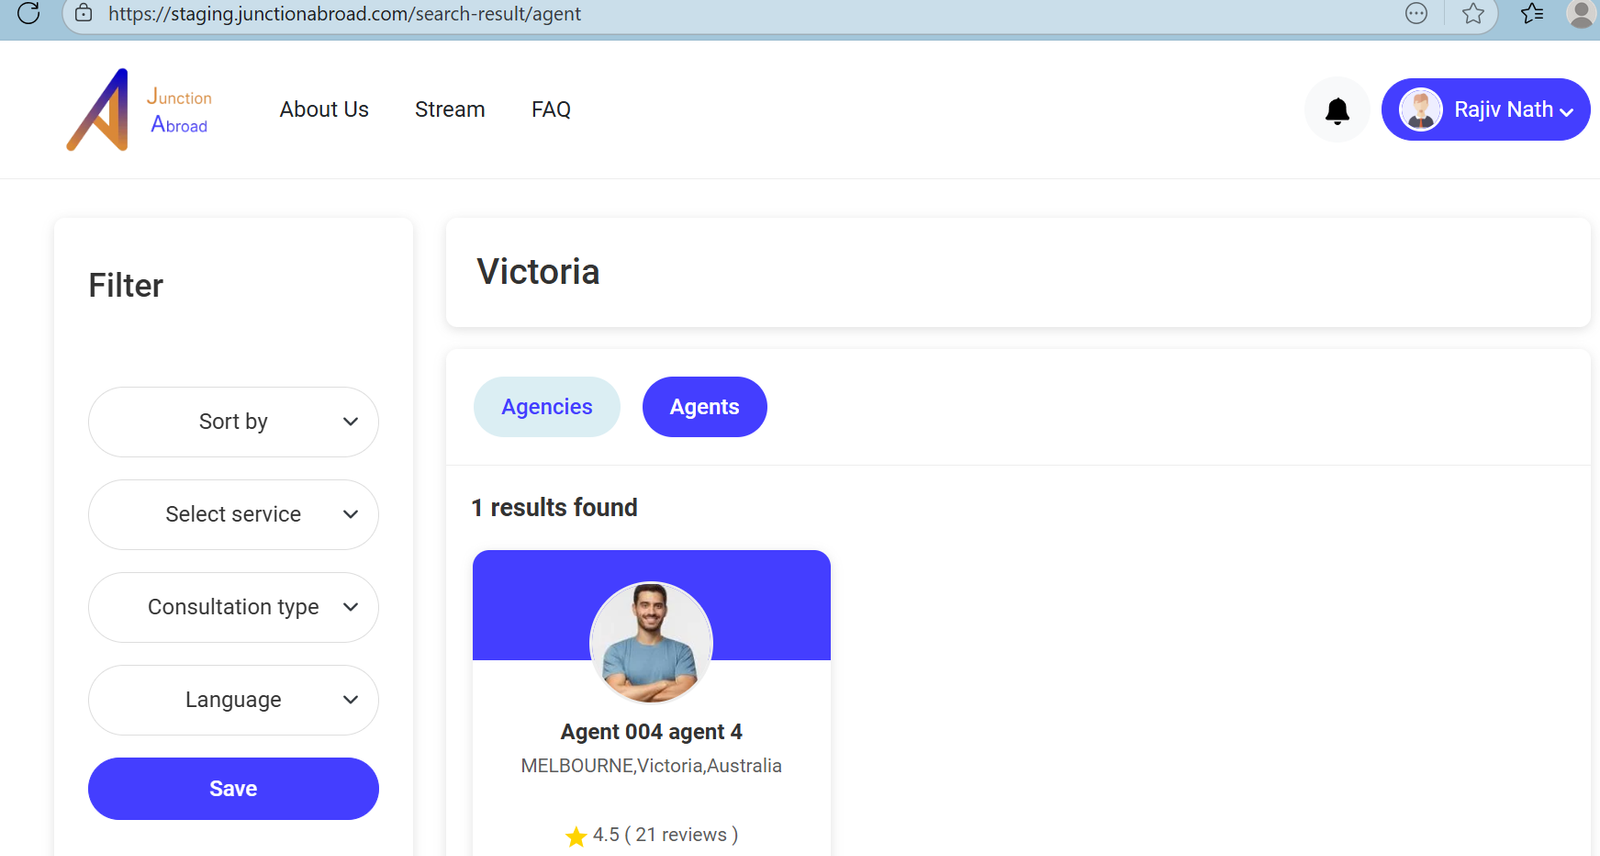Click the site info lock icon
1600x856 pixels.
84,13
